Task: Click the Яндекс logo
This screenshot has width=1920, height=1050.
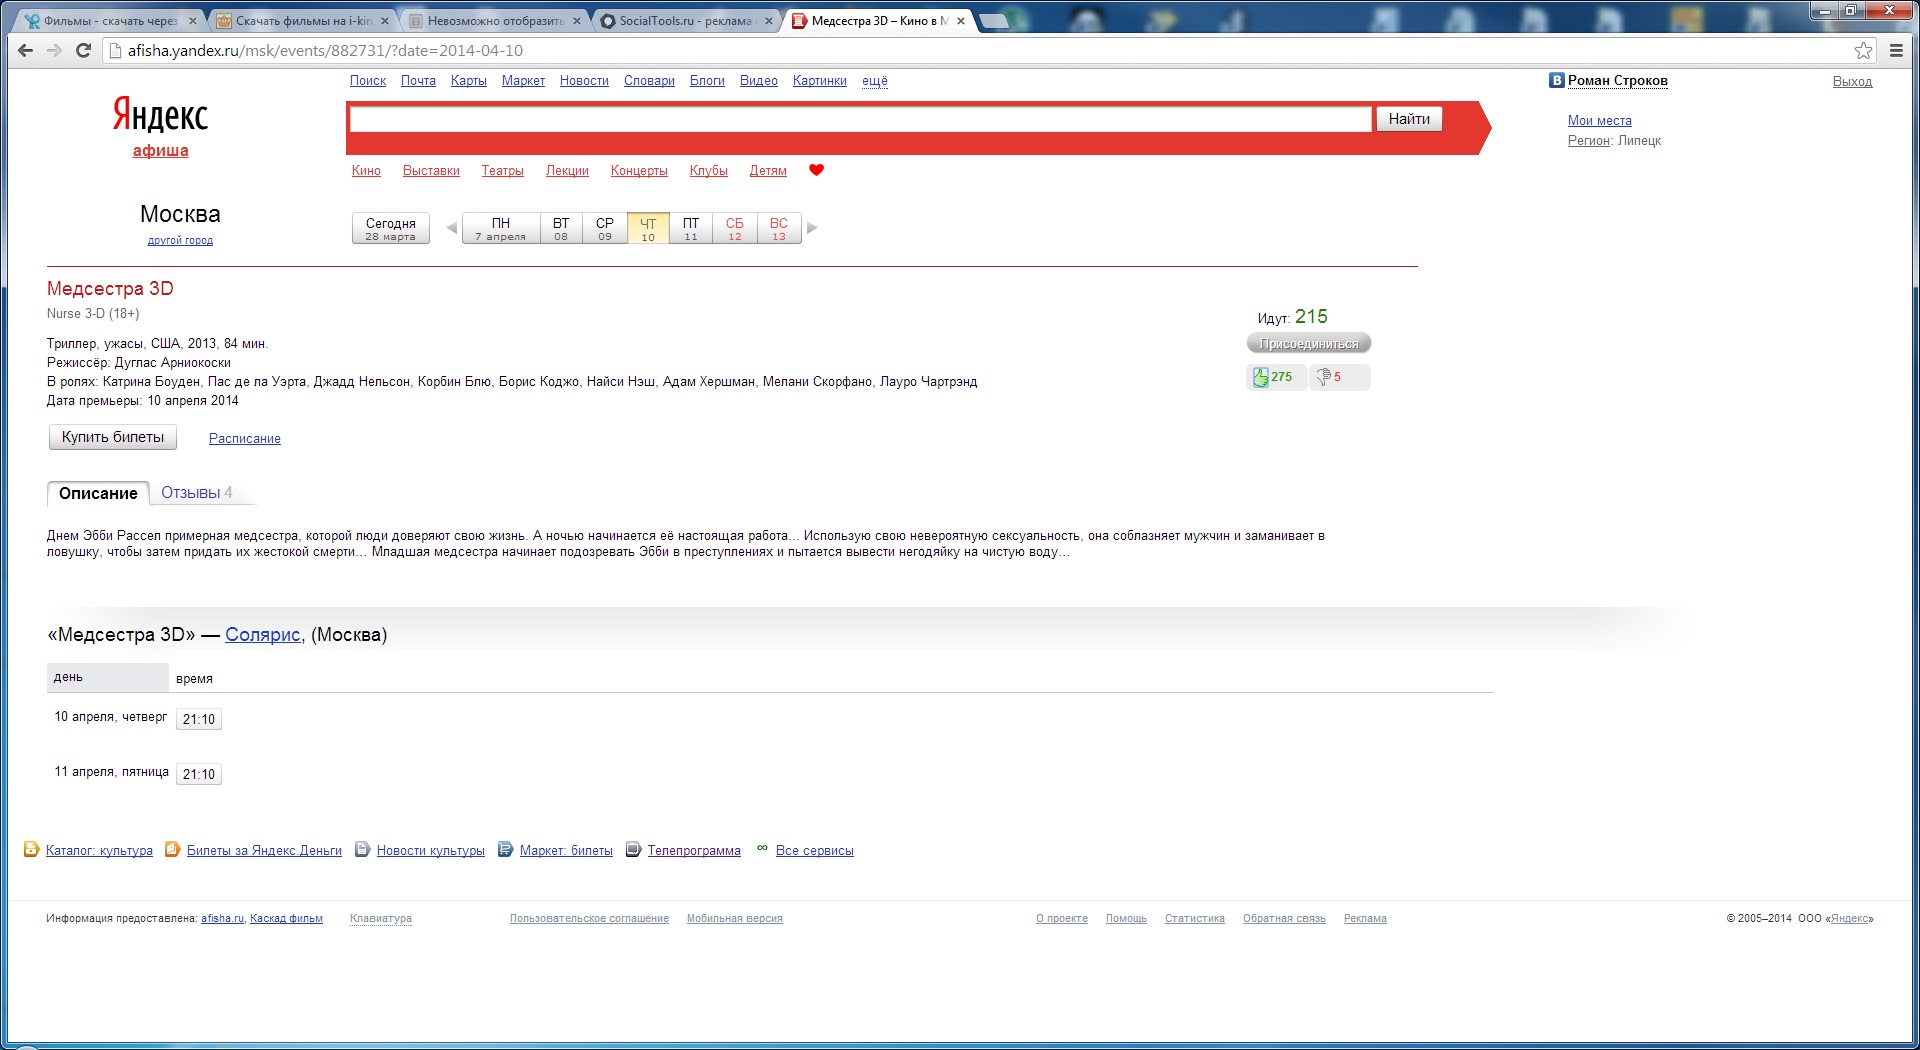Action: point(160,116)
